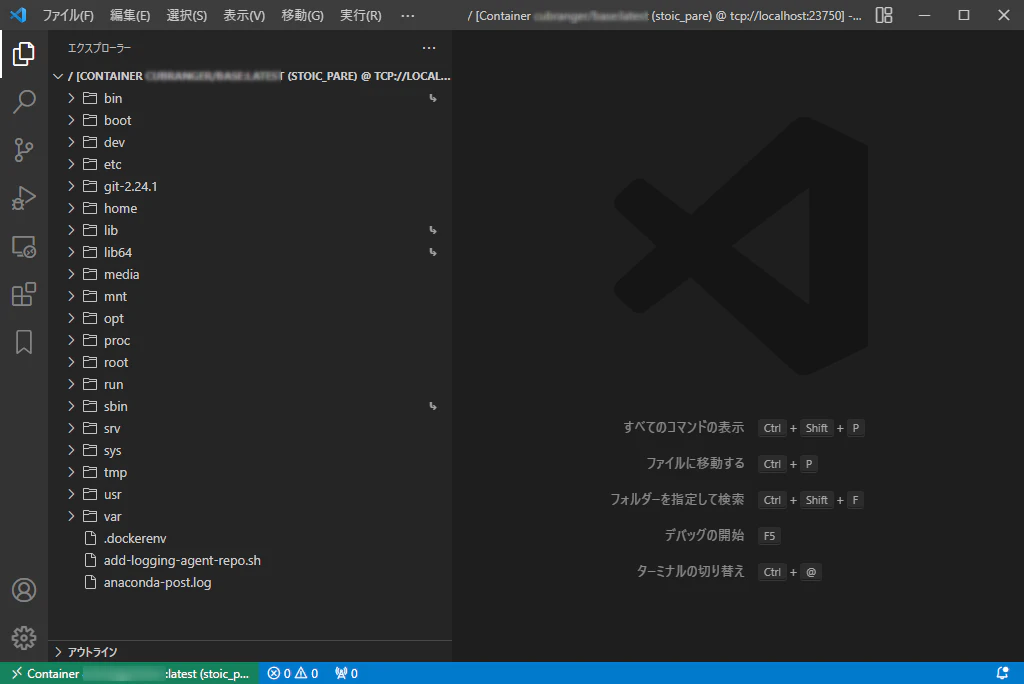1024x684 pixels.
Task: Open Remote Explorer view icon
Action: 24,246
